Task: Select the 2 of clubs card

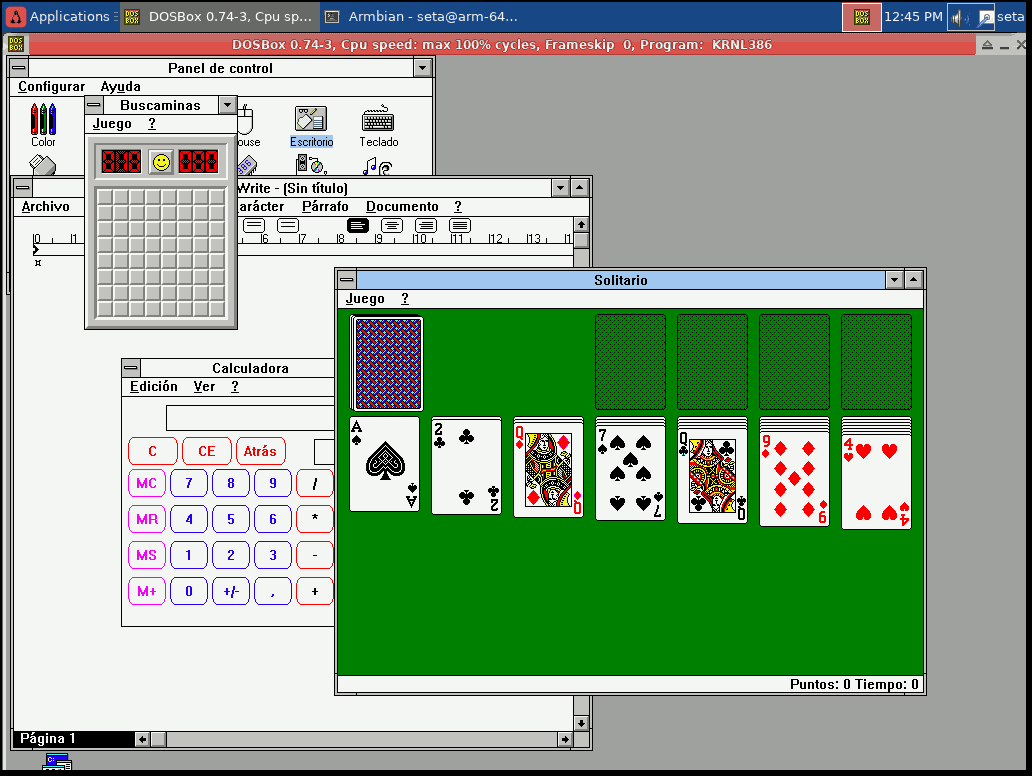Action: tap(467, 466)
